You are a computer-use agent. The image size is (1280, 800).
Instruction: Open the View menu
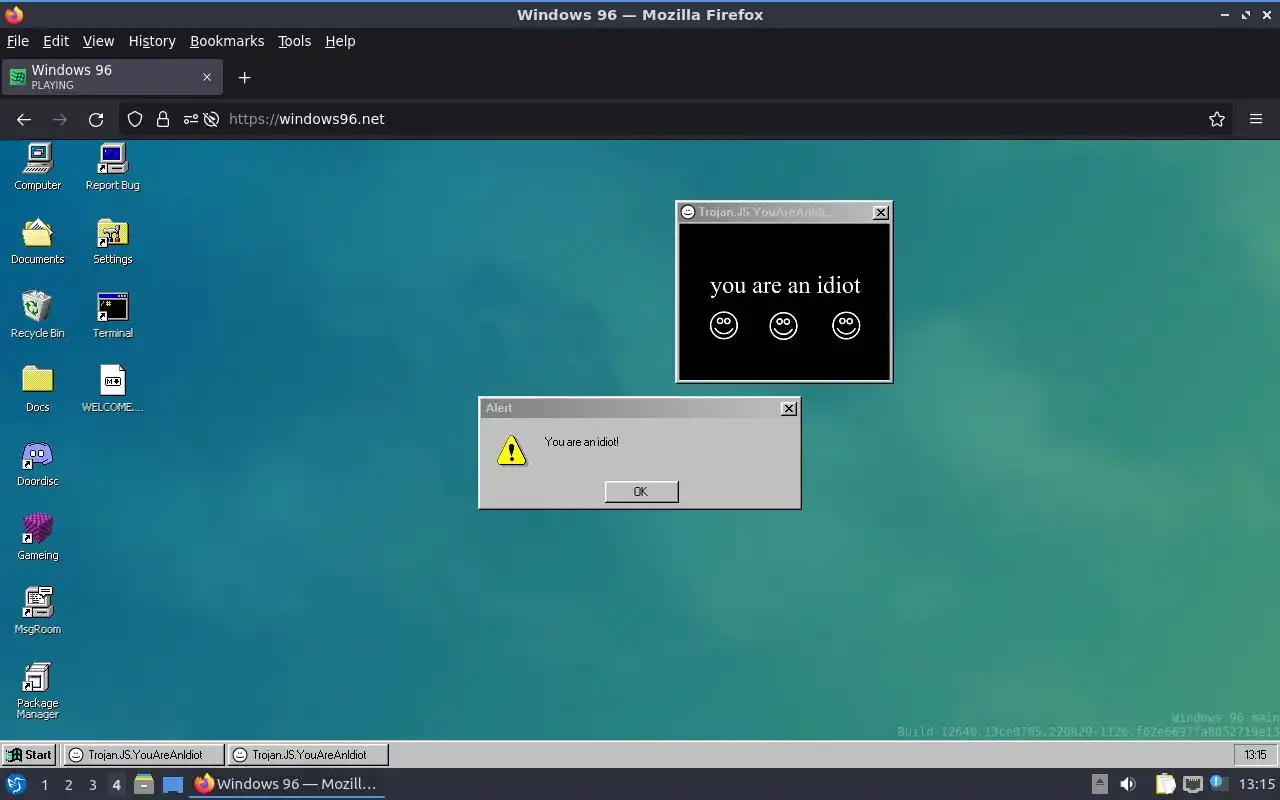pyautogui.click(x=98, y=41)
